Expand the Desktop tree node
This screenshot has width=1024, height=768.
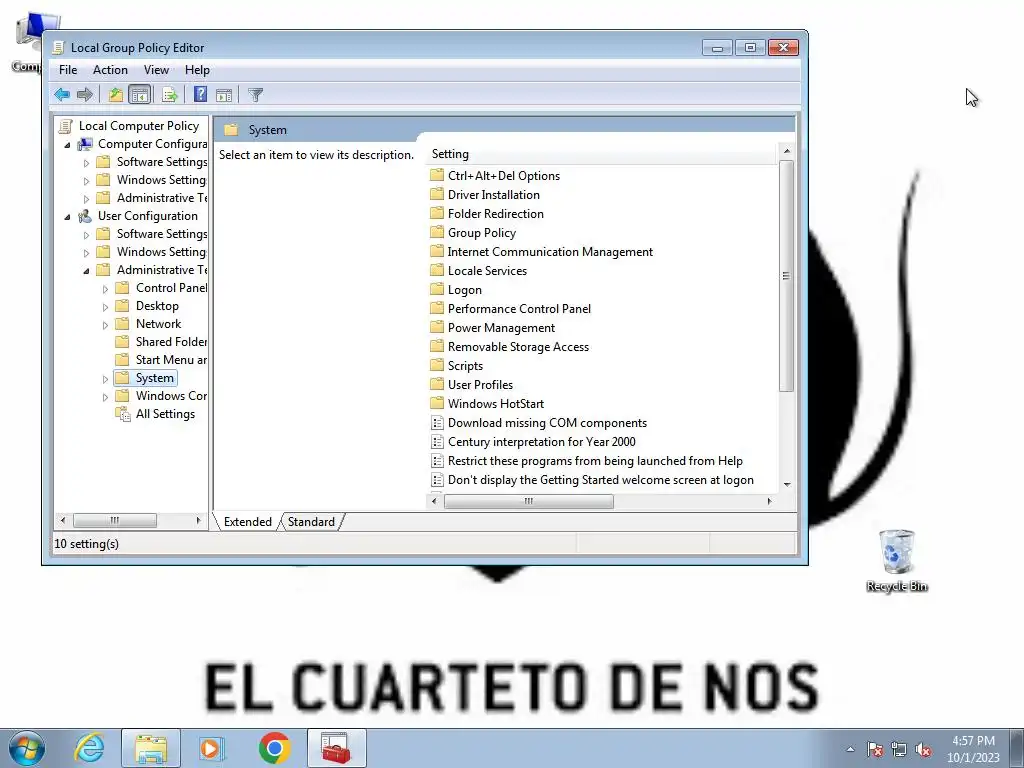(105, 307)
